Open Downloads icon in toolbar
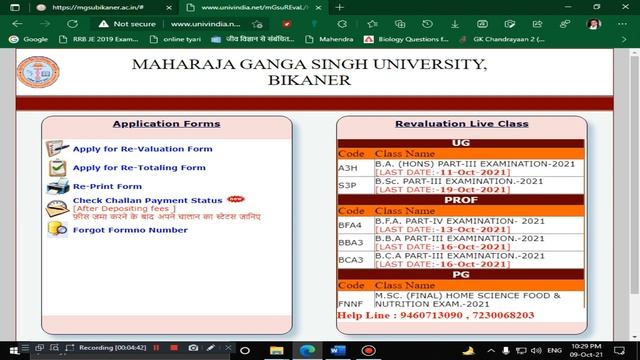Screen dimensions: 640x360 455,24
